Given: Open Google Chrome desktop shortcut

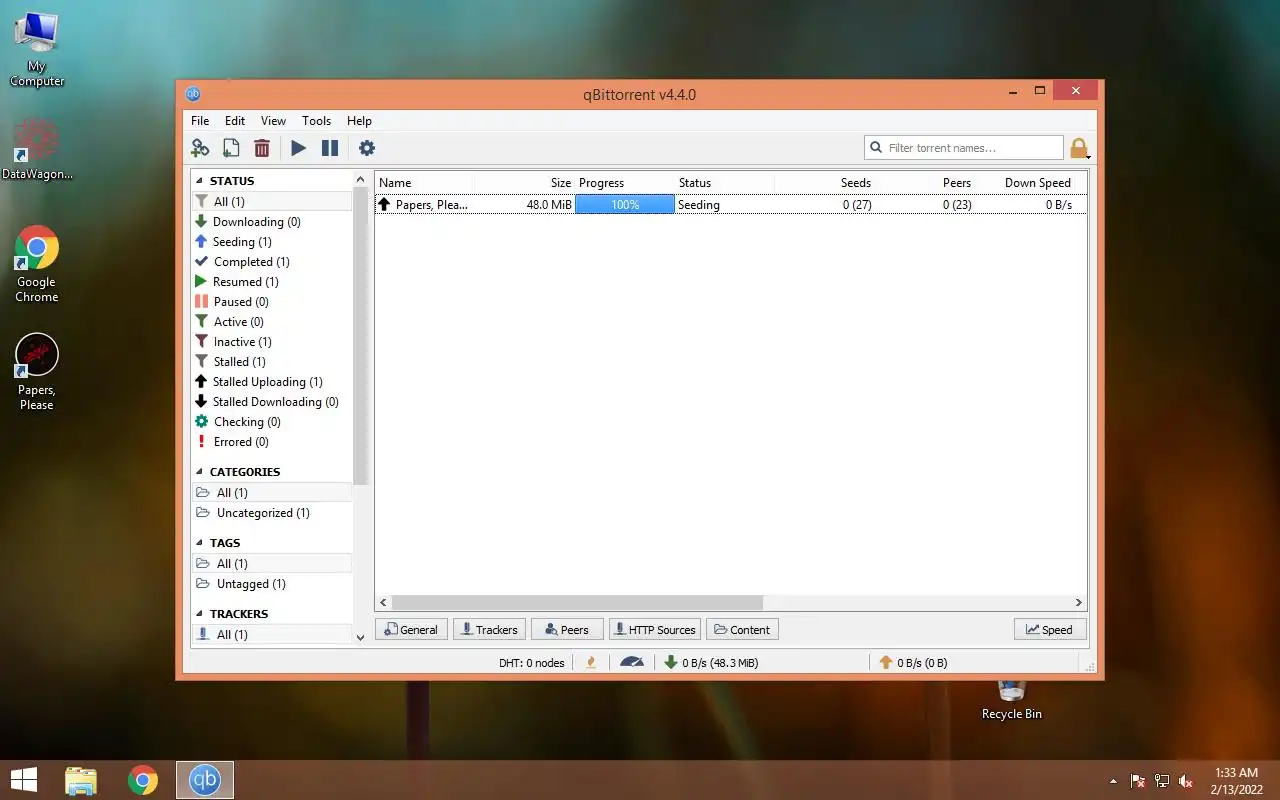Looking at the screenshot, I should pyautogui.click(x=37, y=265).
